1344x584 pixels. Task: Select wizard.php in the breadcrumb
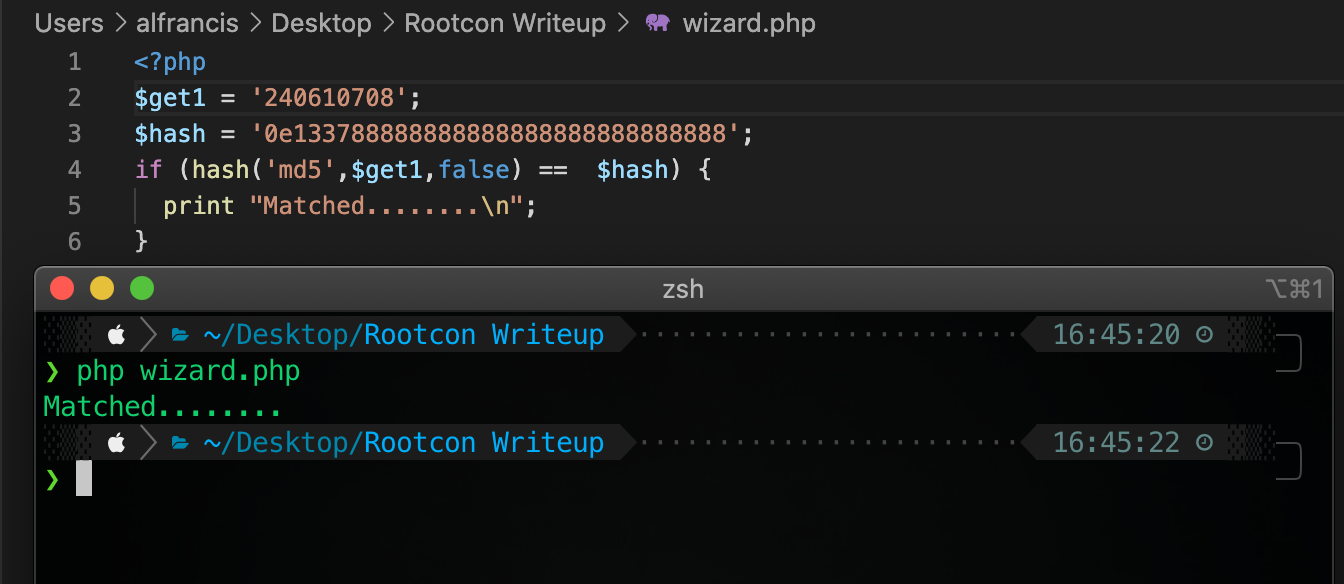click(749, 23)
